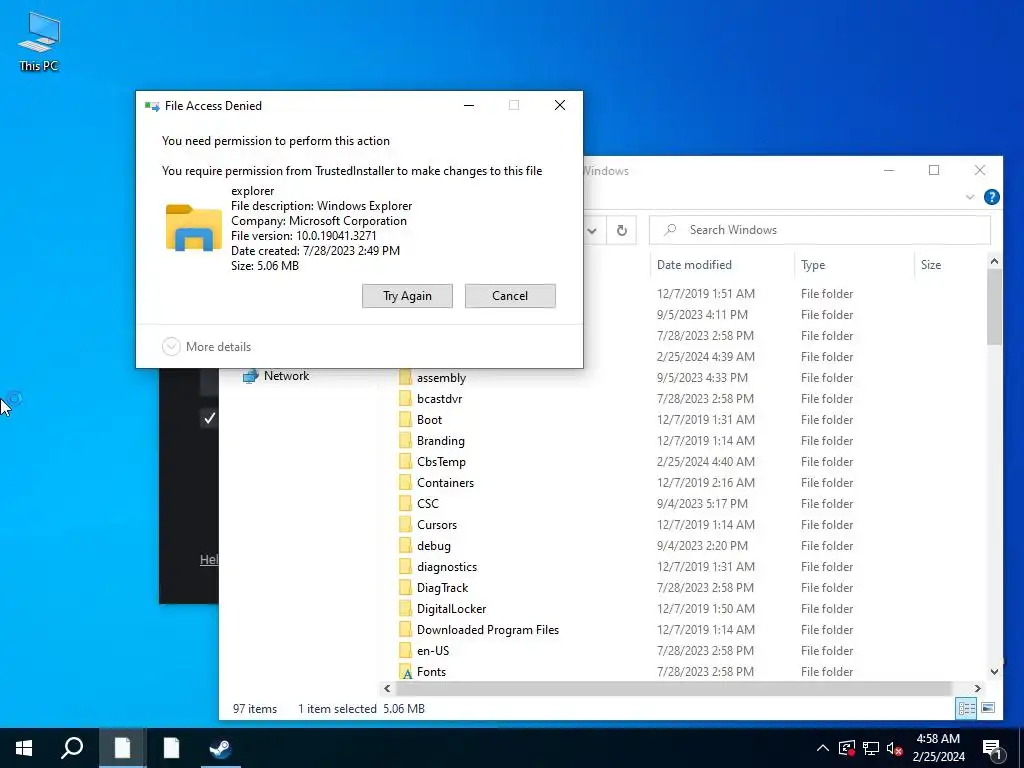Open the Windows Start menu
The height and width of the screenshot is (768, 1024).
click(x=24, y=748)
